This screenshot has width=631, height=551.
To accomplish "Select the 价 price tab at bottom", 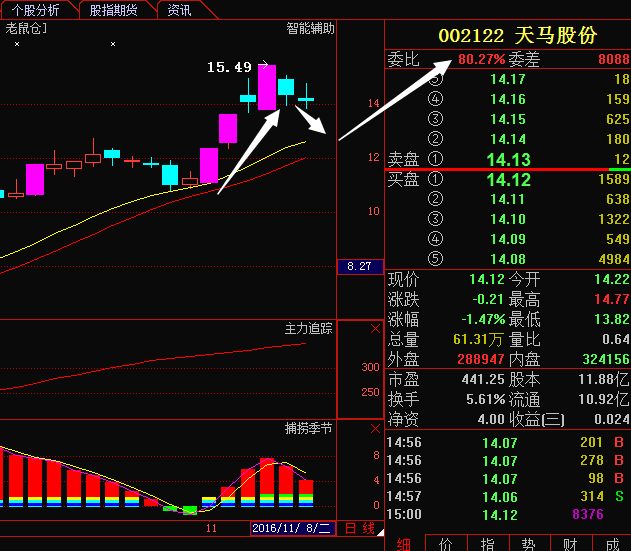I will point(446,543).
